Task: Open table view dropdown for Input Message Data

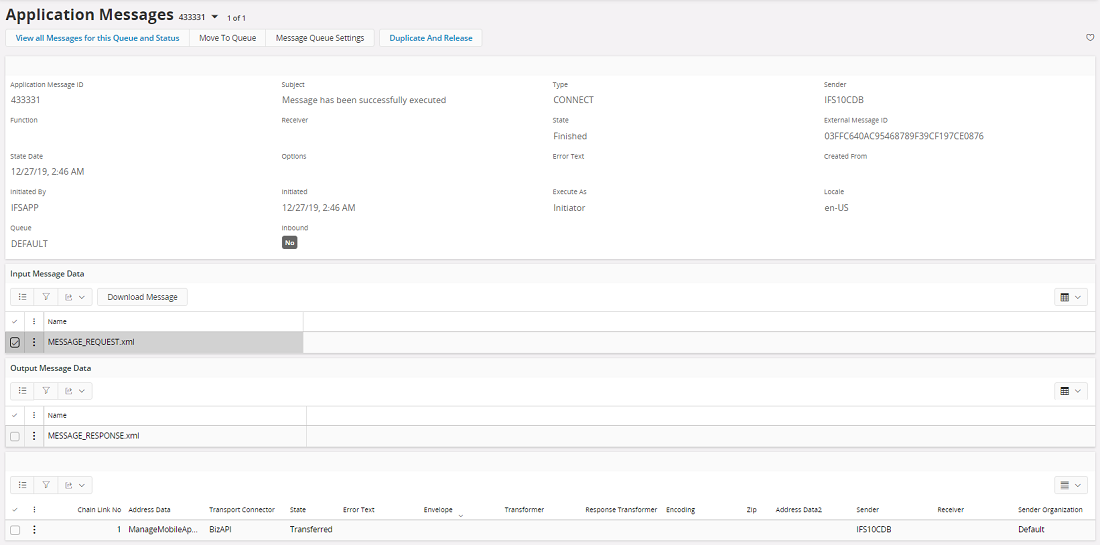Action: pyautogui.click(x=1070, y=297)
